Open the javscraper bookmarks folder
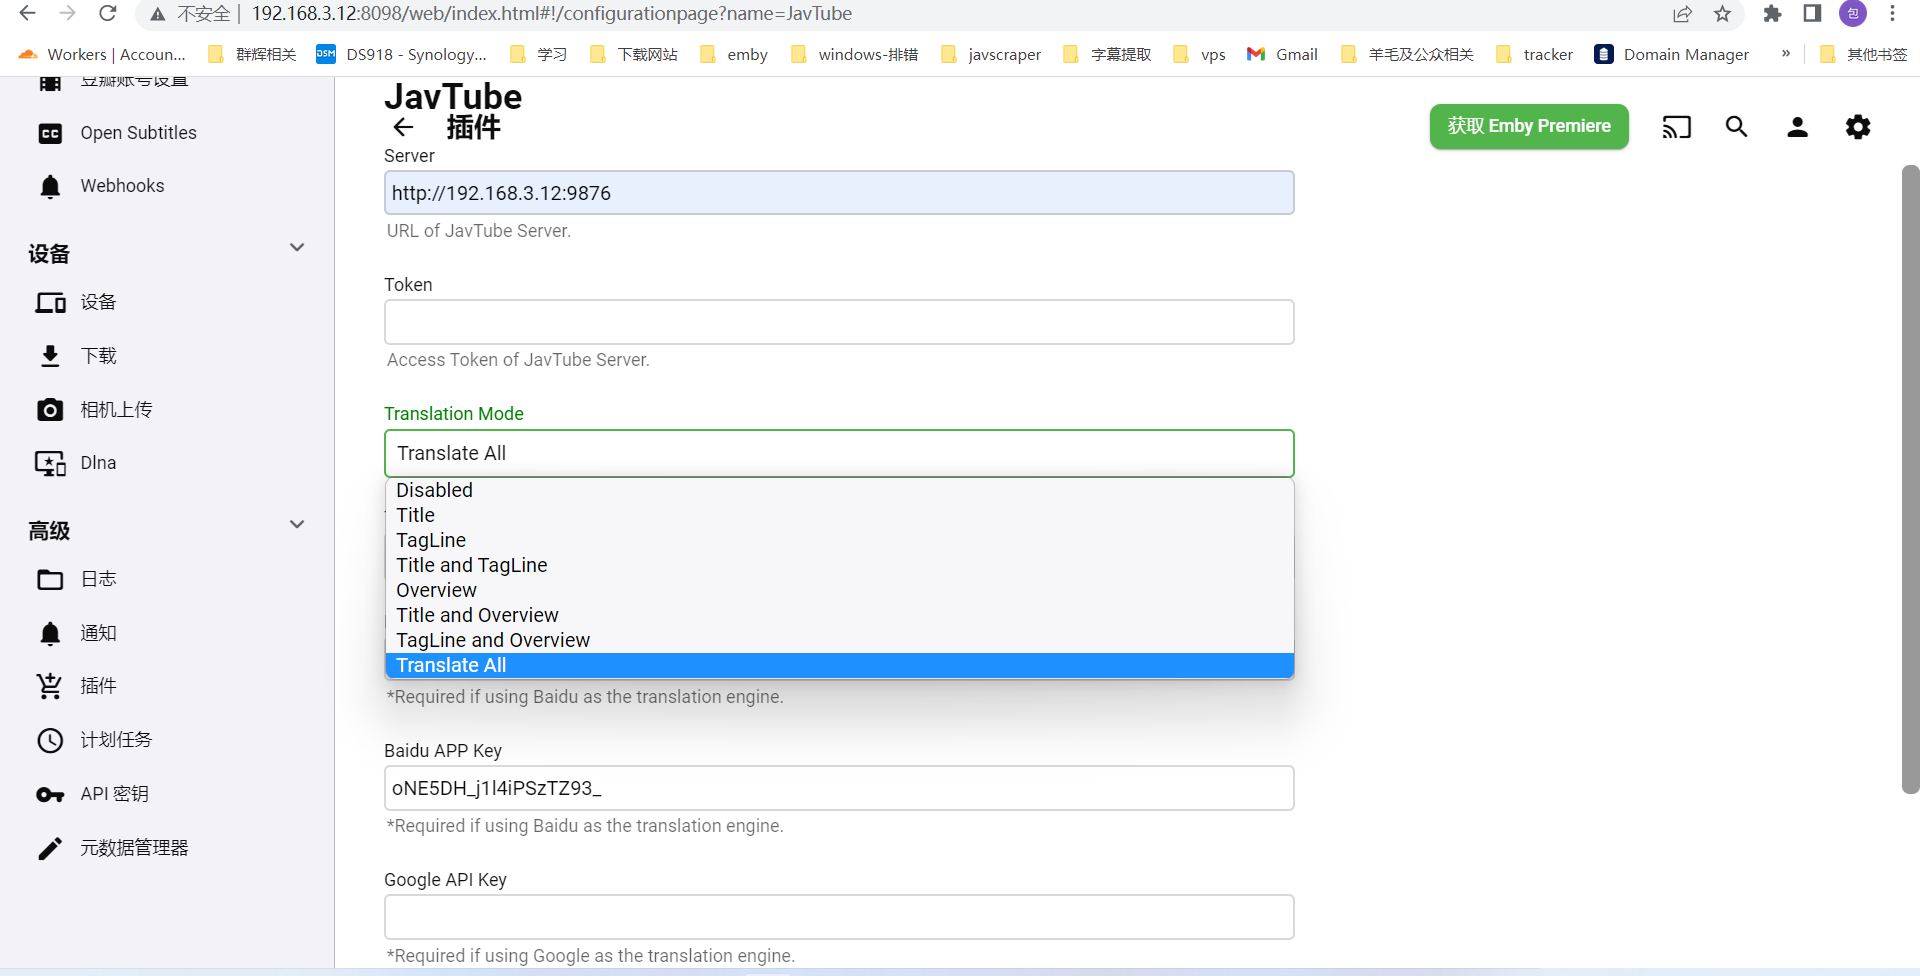 tap(991, 54)
